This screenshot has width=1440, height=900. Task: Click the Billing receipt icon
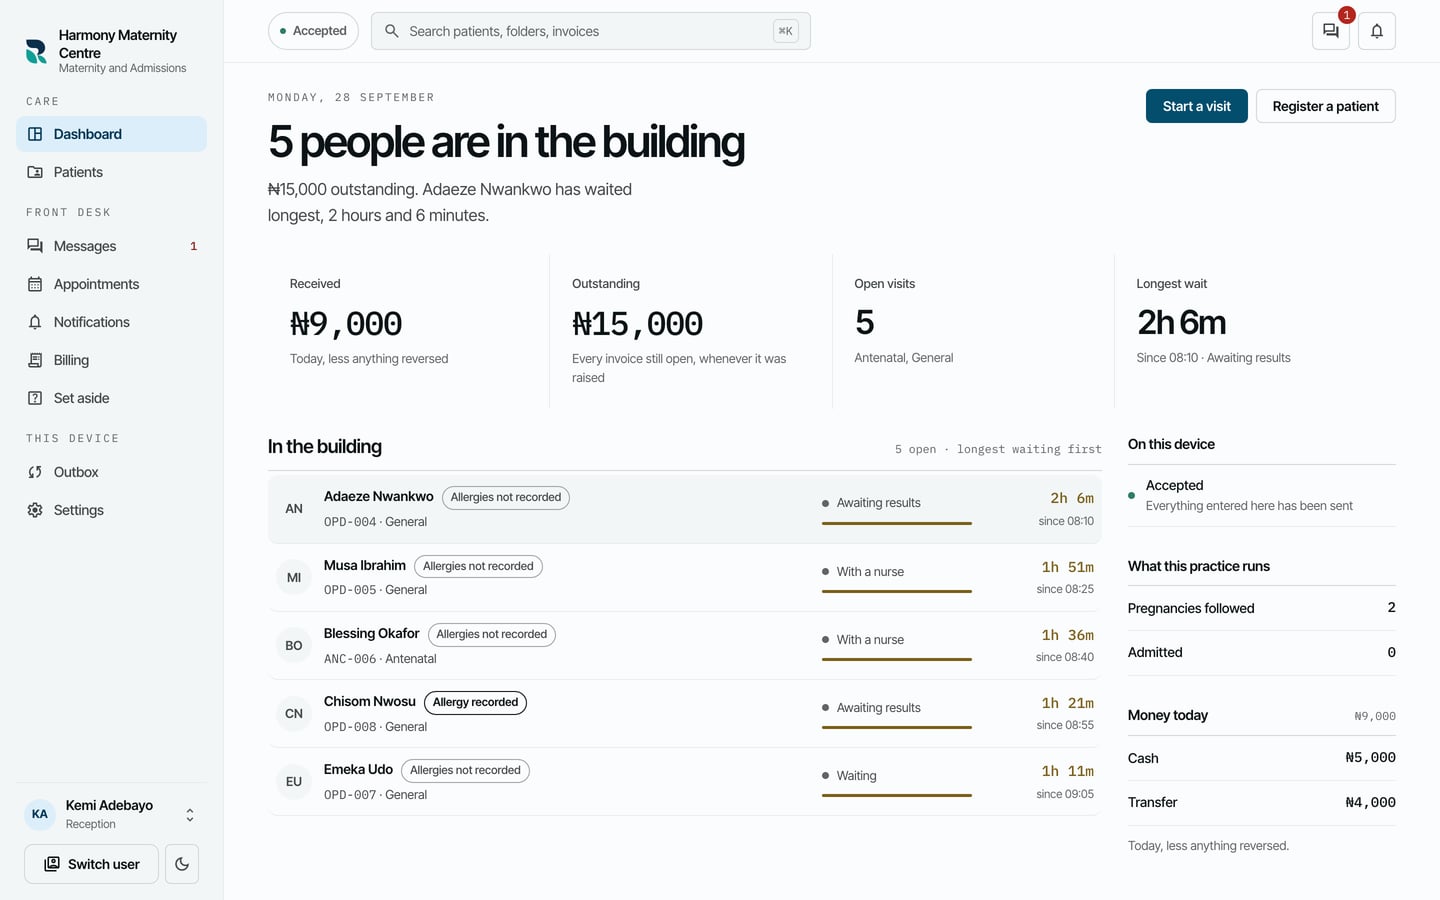click(35, 360)
